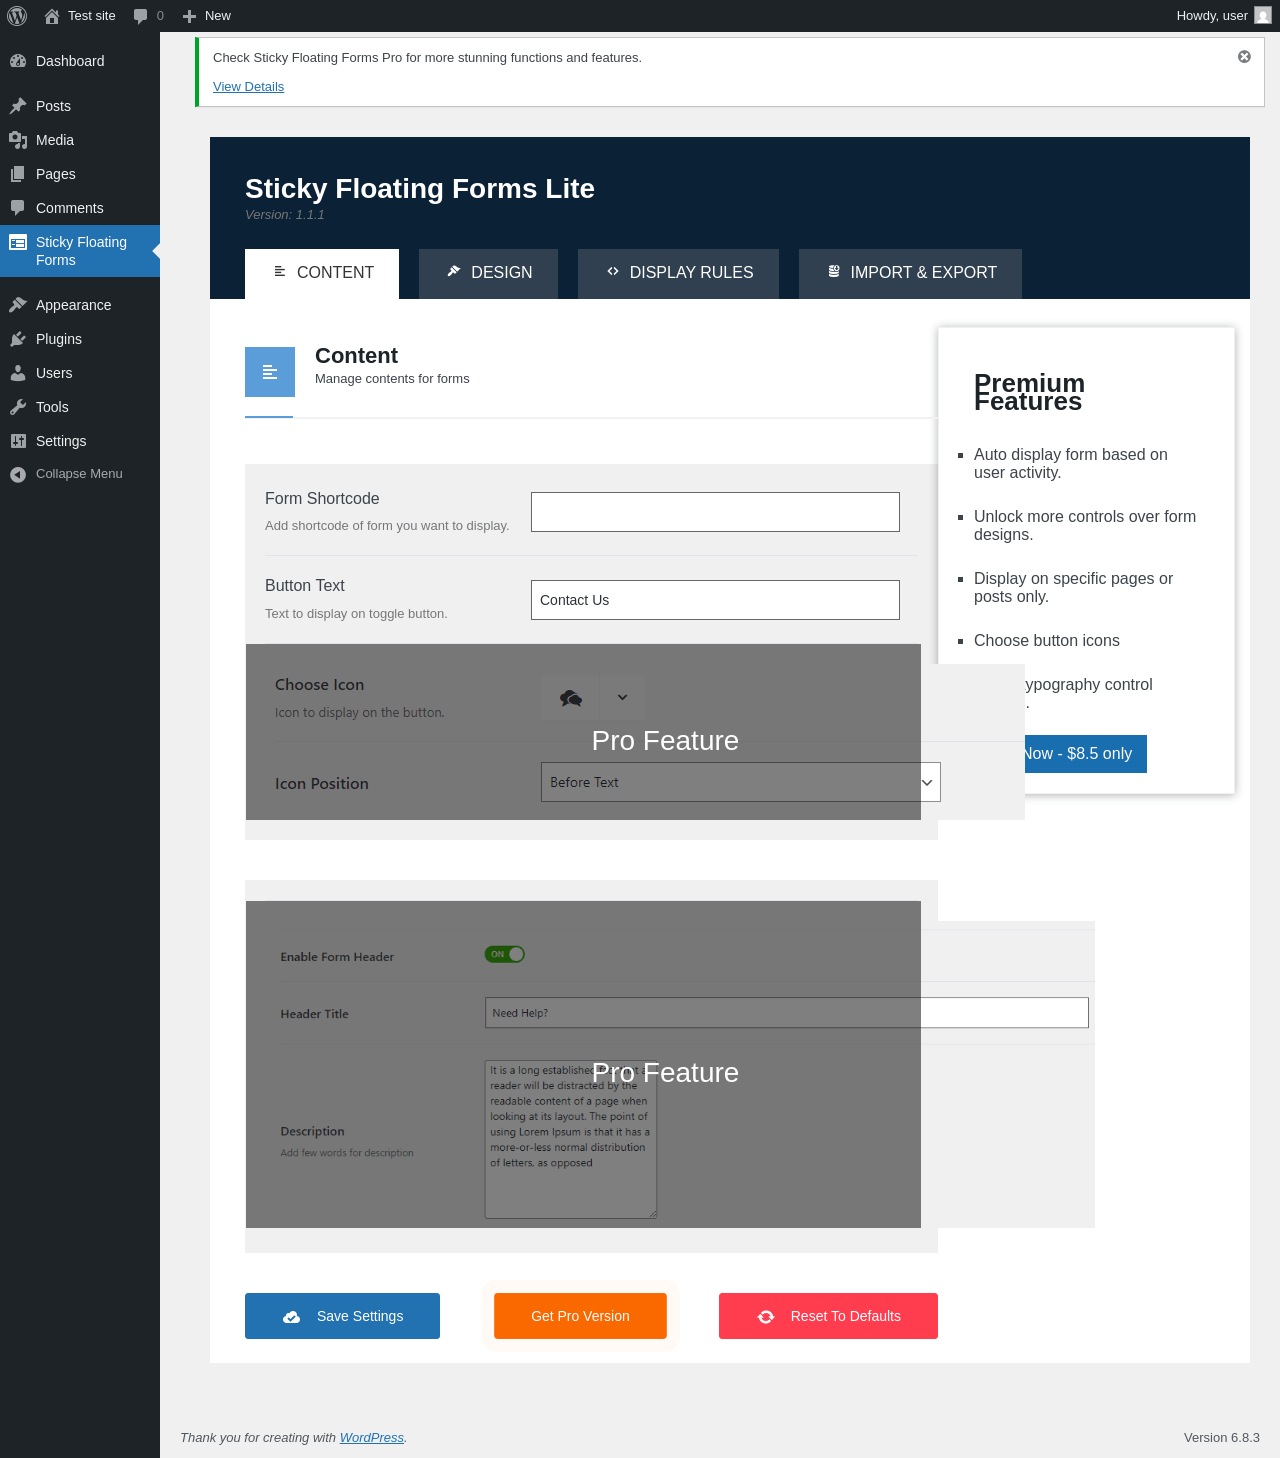Switch to the CONTENT tab

(x=322, y=274)
